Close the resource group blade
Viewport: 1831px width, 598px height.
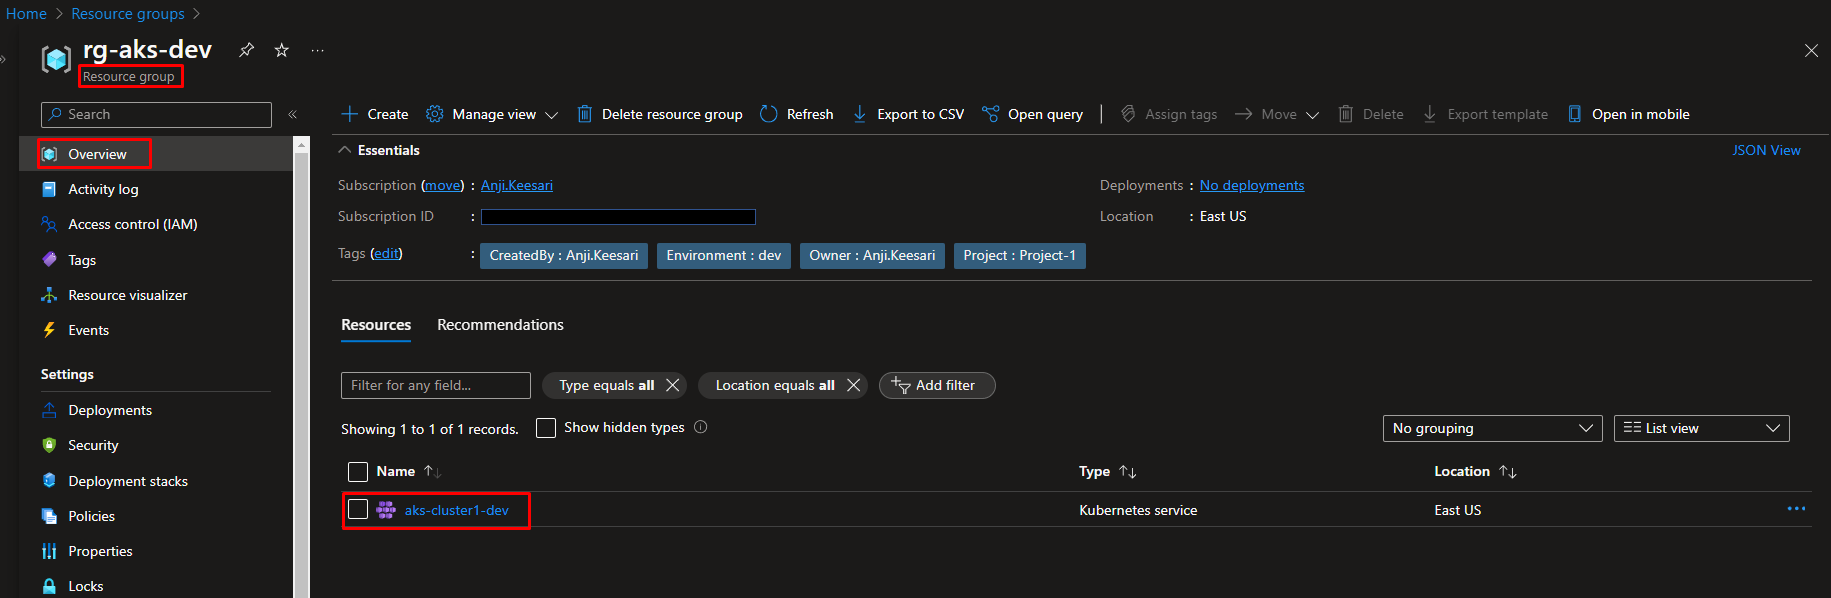click(x=1811, y=51)
